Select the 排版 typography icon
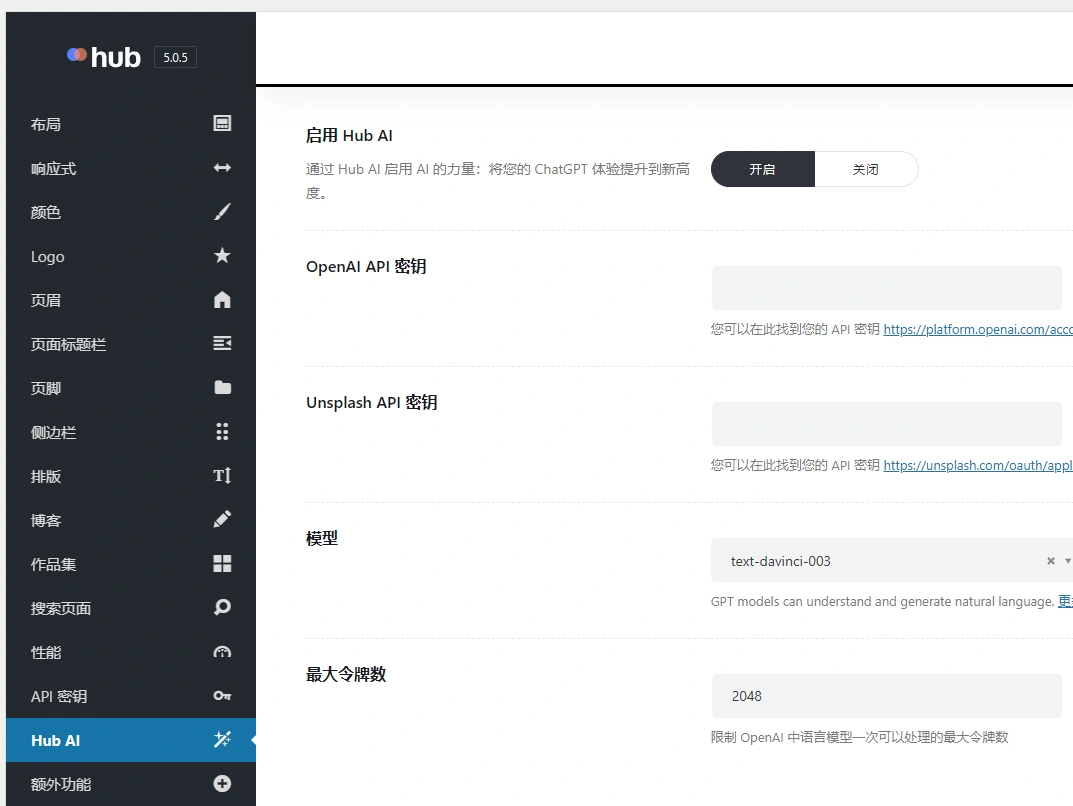The width and height of the screenshot is (1073, 806). tap(221, 476)
